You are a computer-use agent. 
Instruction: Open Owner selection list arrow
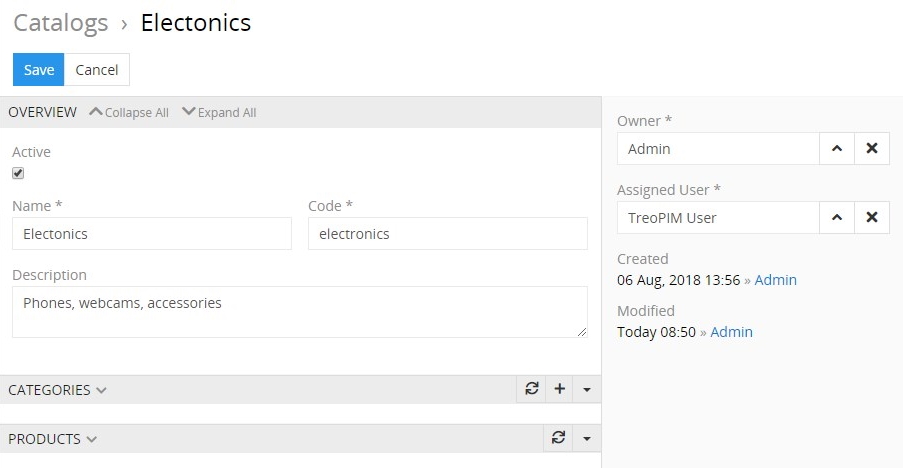837,148
